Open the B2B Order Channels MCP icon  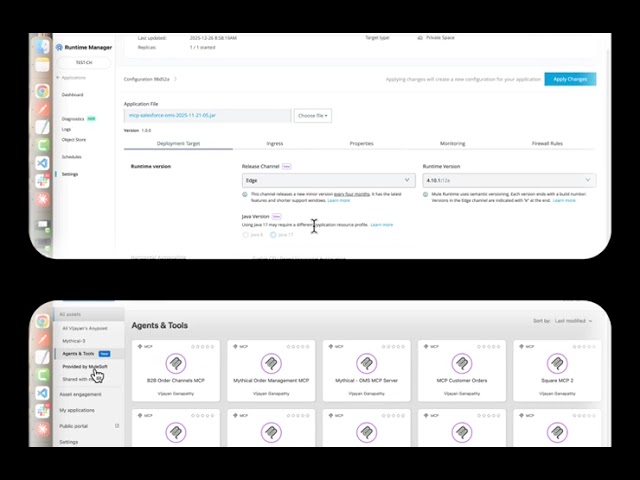(176, 363)
